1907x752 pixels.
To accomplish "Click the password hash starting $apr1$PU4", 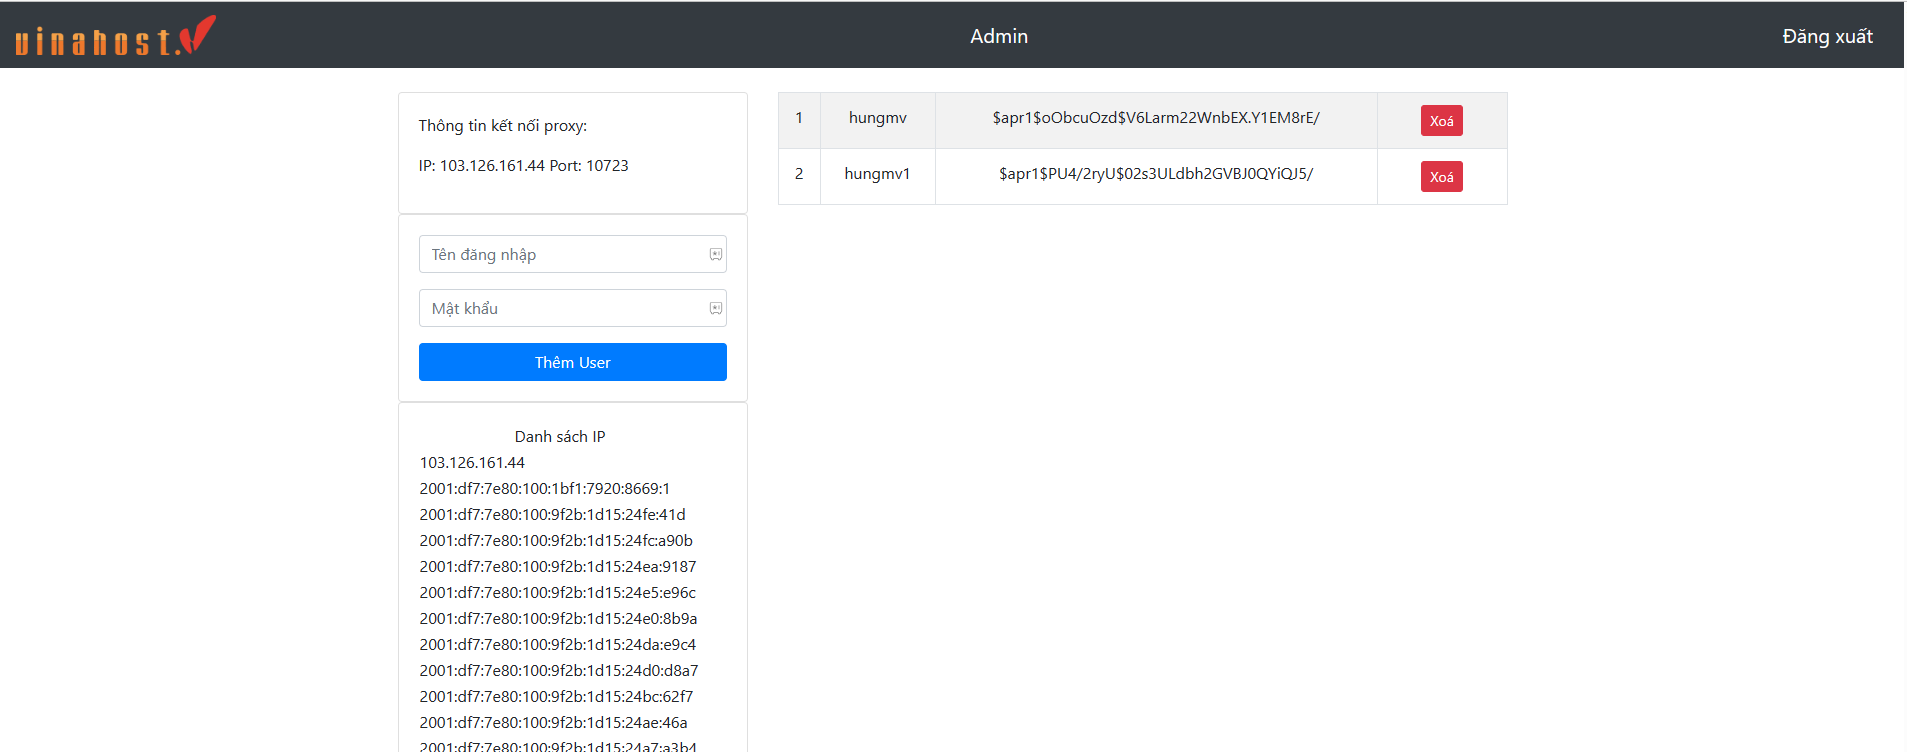I will (1155, 174).
